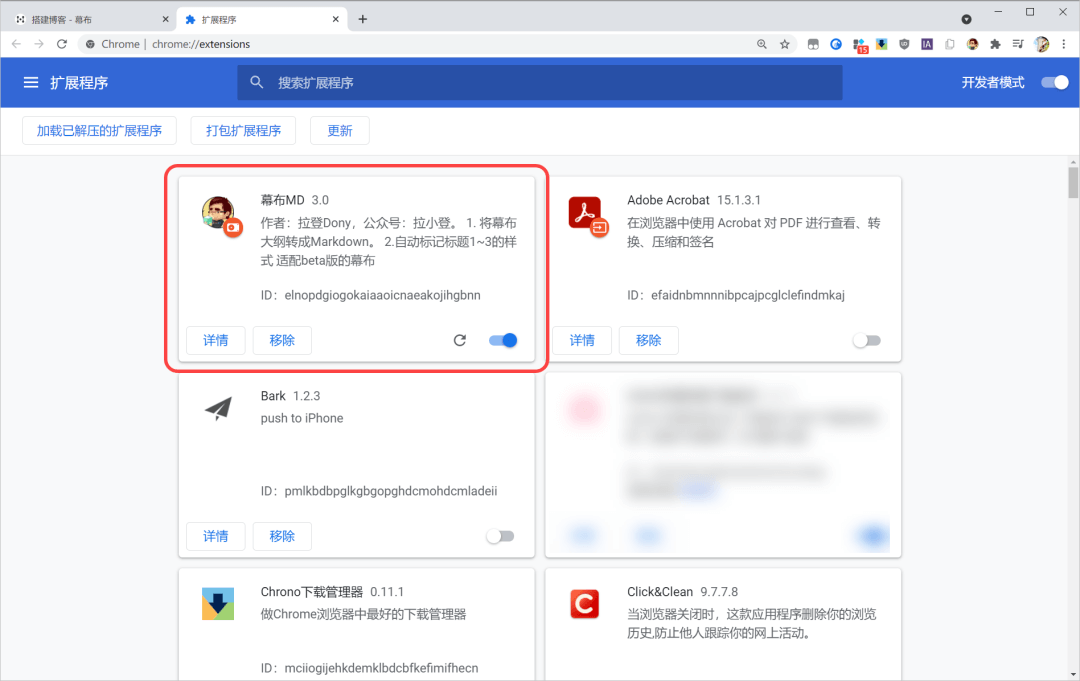The image size is (1080, 681).
Task: Select the 扩展程序 browser tab
Action: click(262, 19)
